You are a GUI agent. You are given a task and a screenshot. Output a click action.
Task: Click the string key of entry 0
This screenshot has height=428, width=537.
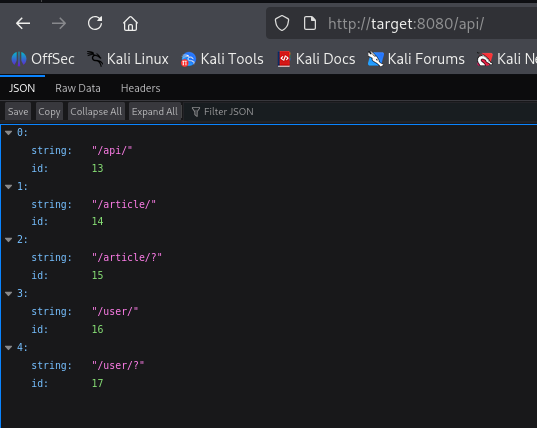(52, 150)
